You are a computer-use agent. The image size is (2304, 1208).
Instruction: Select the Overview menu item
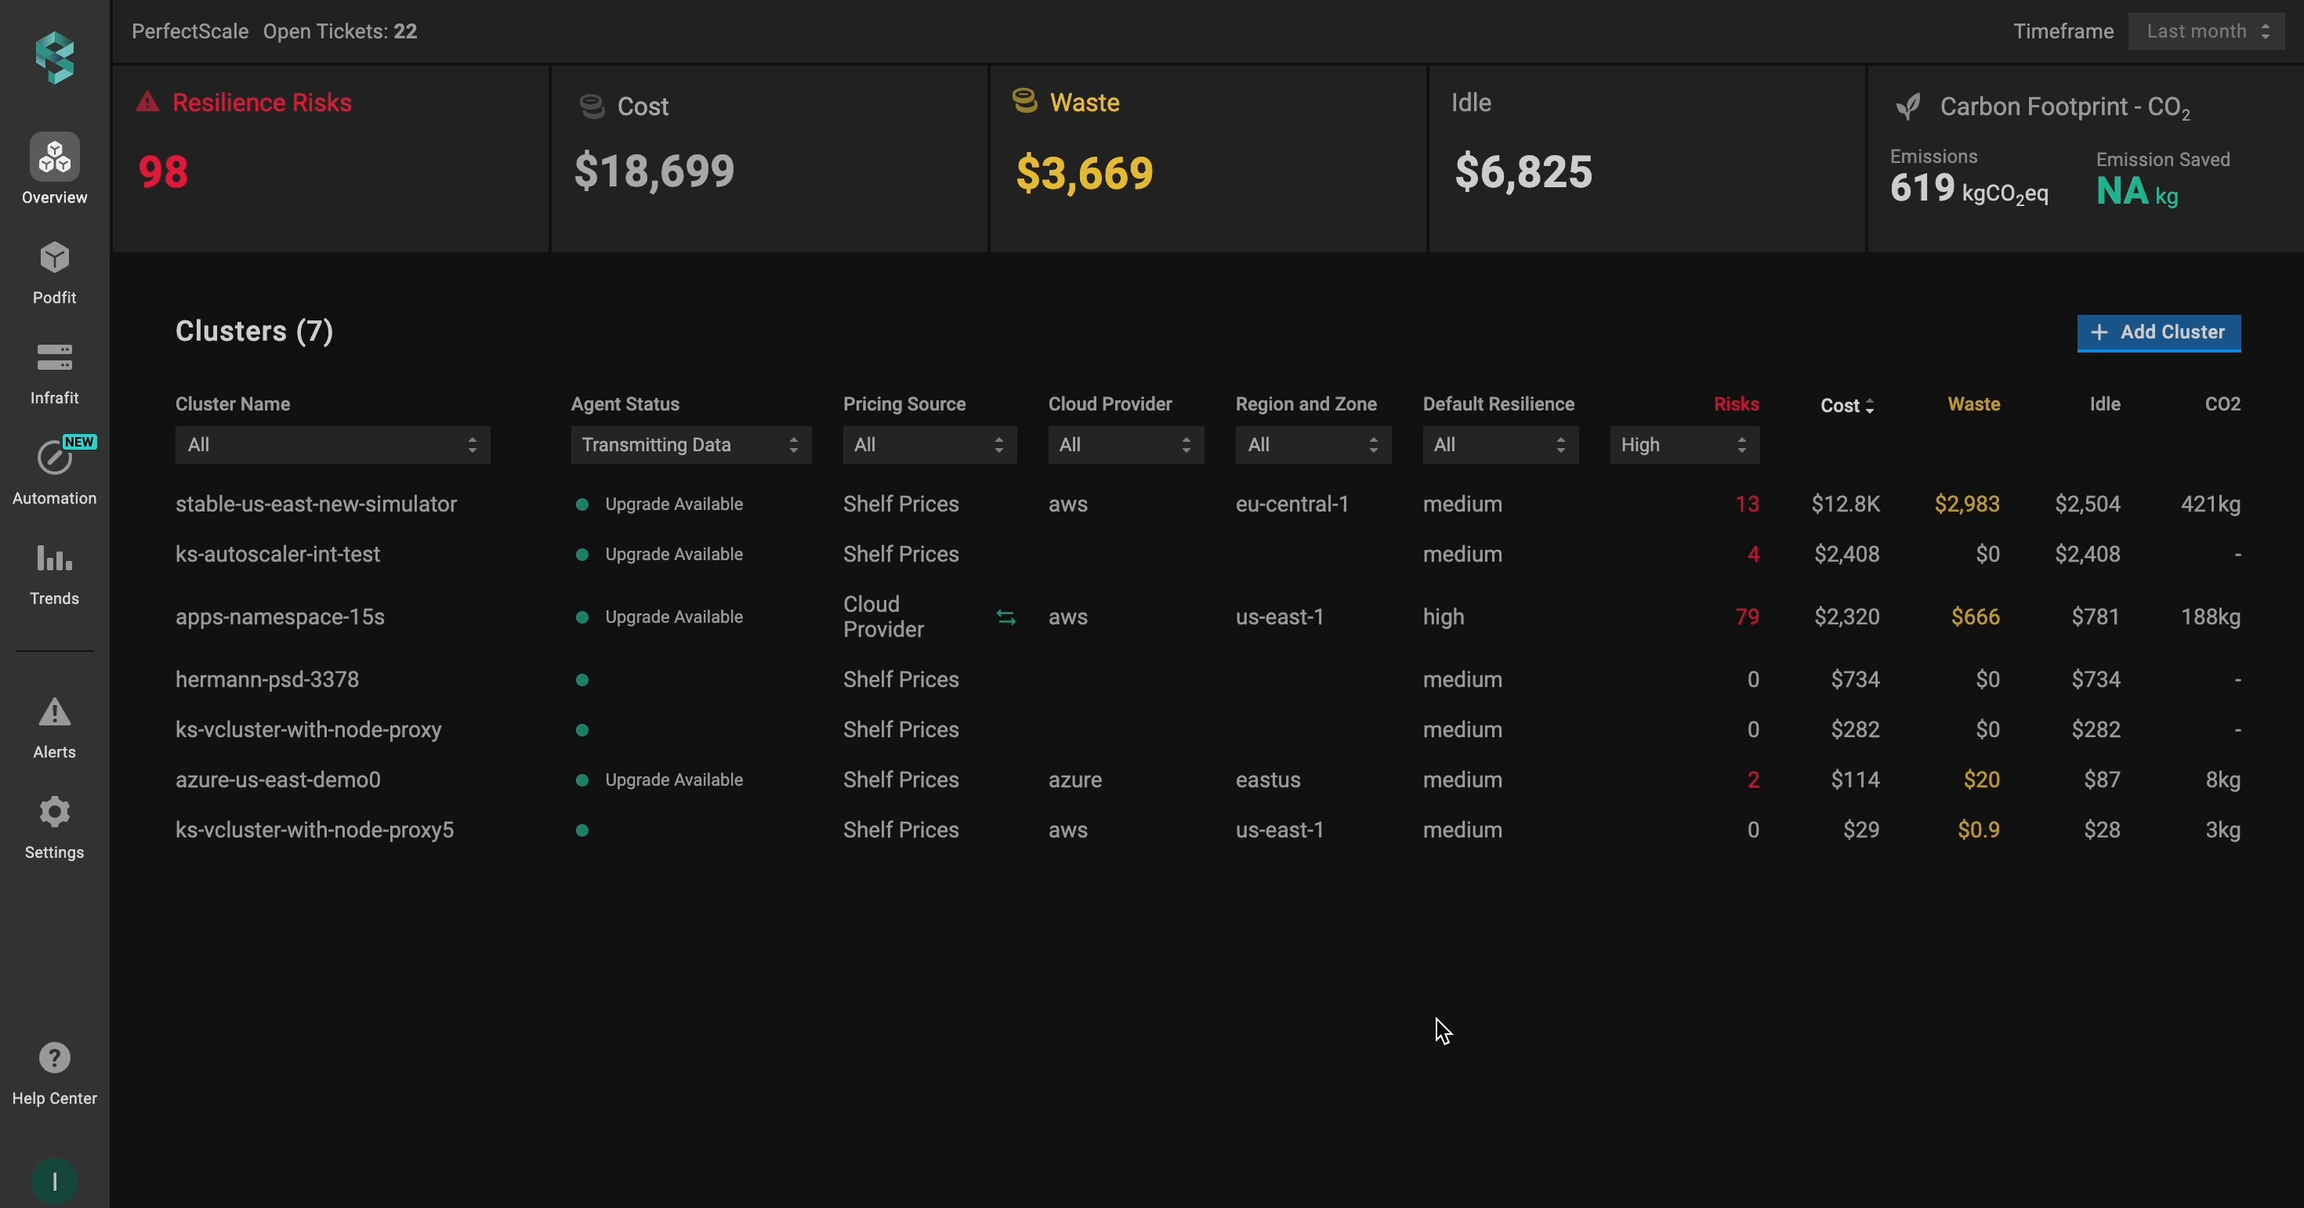point(54,170)
